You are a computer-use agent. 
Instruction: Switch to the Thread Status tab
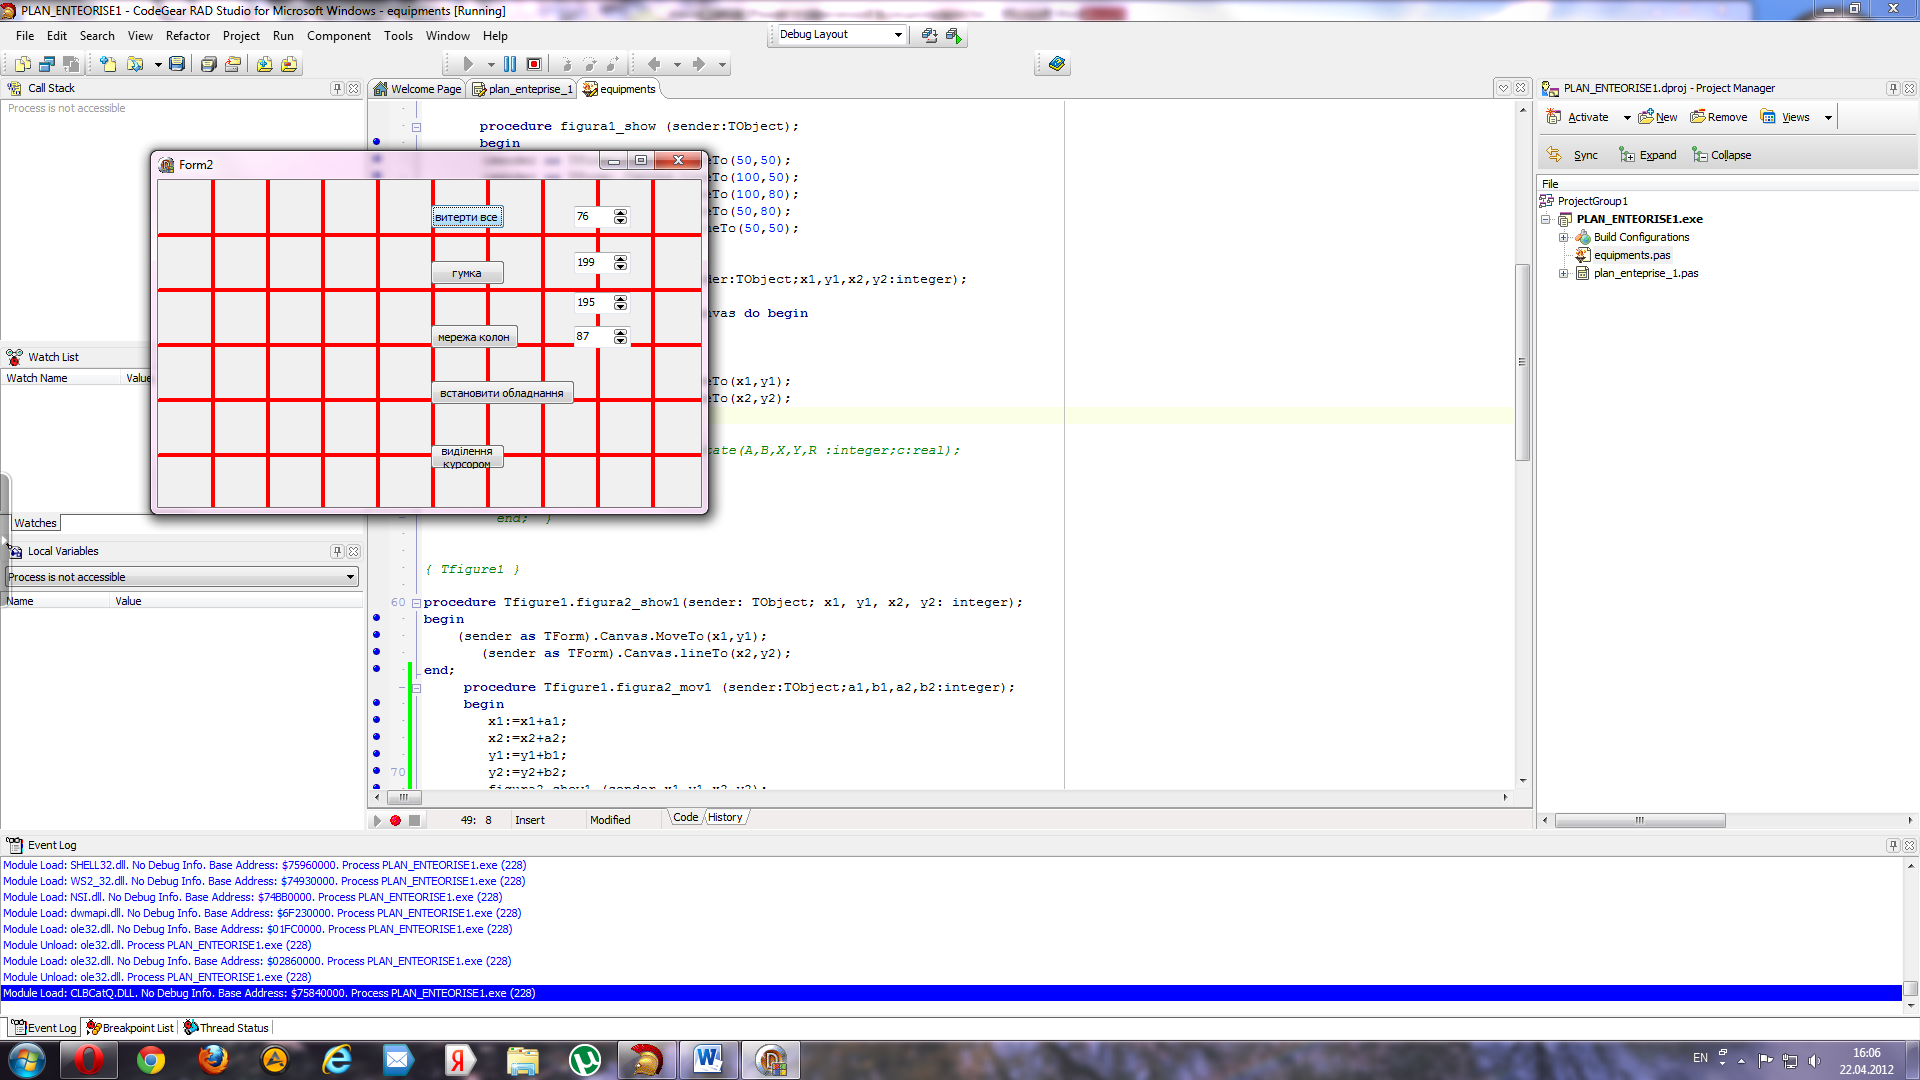[226, 1027]
